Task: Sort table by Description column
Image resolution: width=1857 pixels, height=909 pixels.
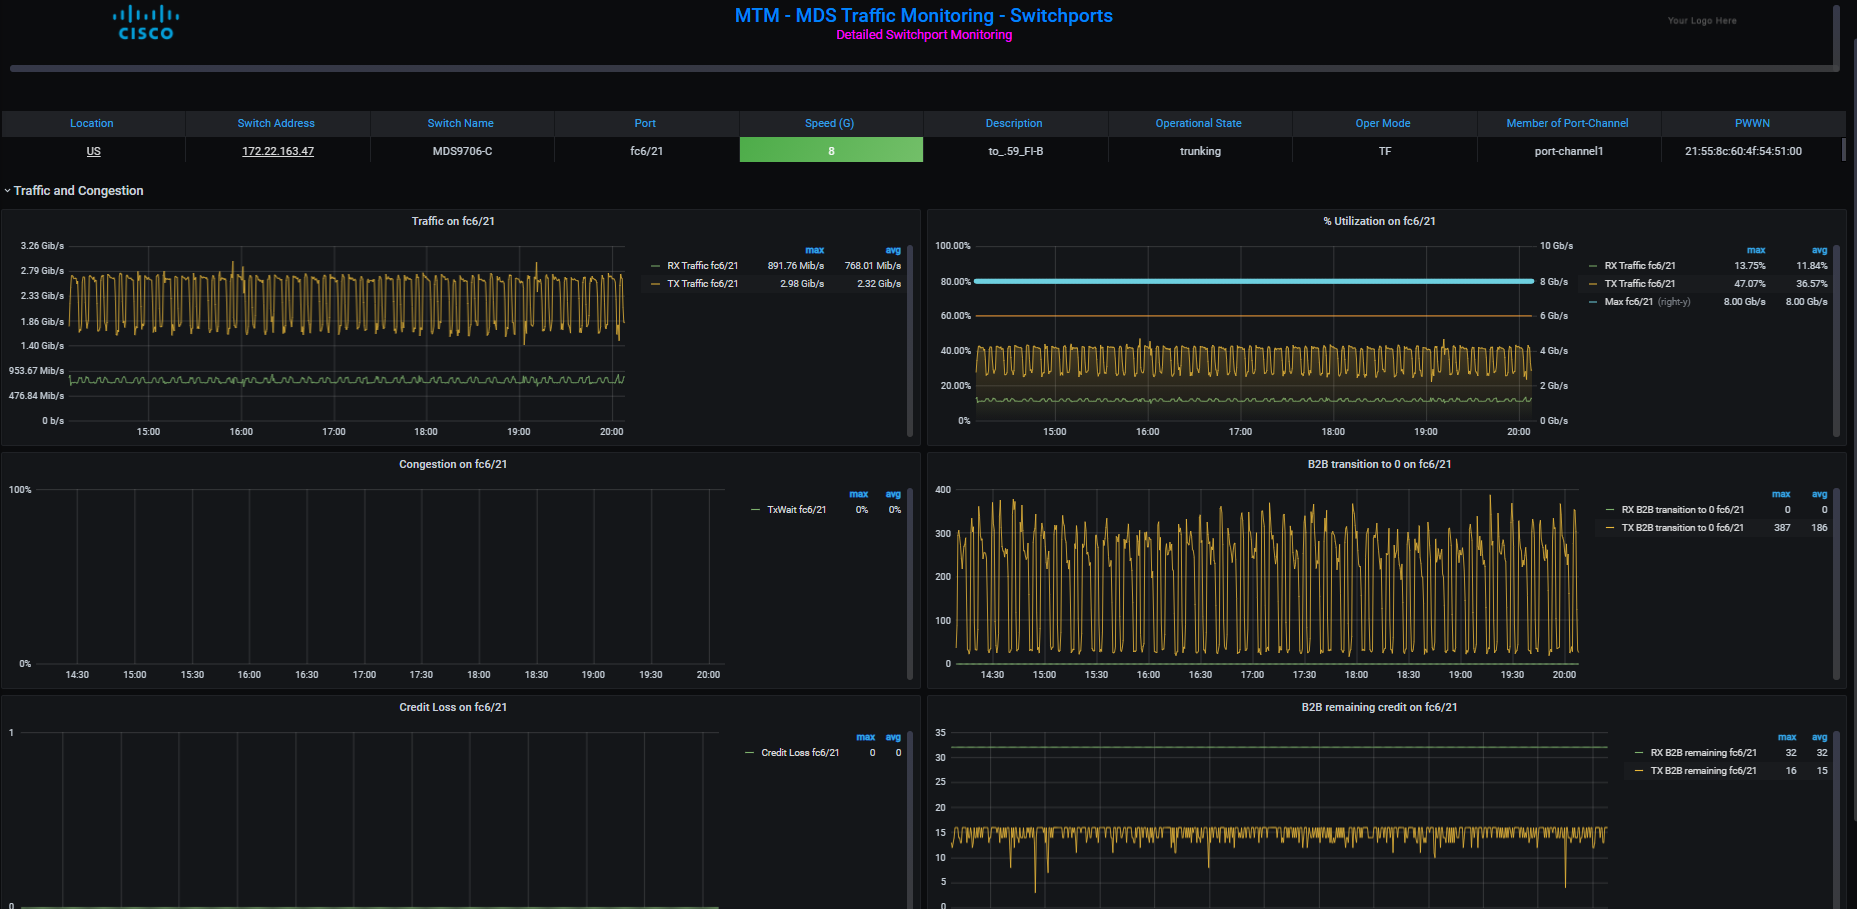Action: (x=1014, y=123)
